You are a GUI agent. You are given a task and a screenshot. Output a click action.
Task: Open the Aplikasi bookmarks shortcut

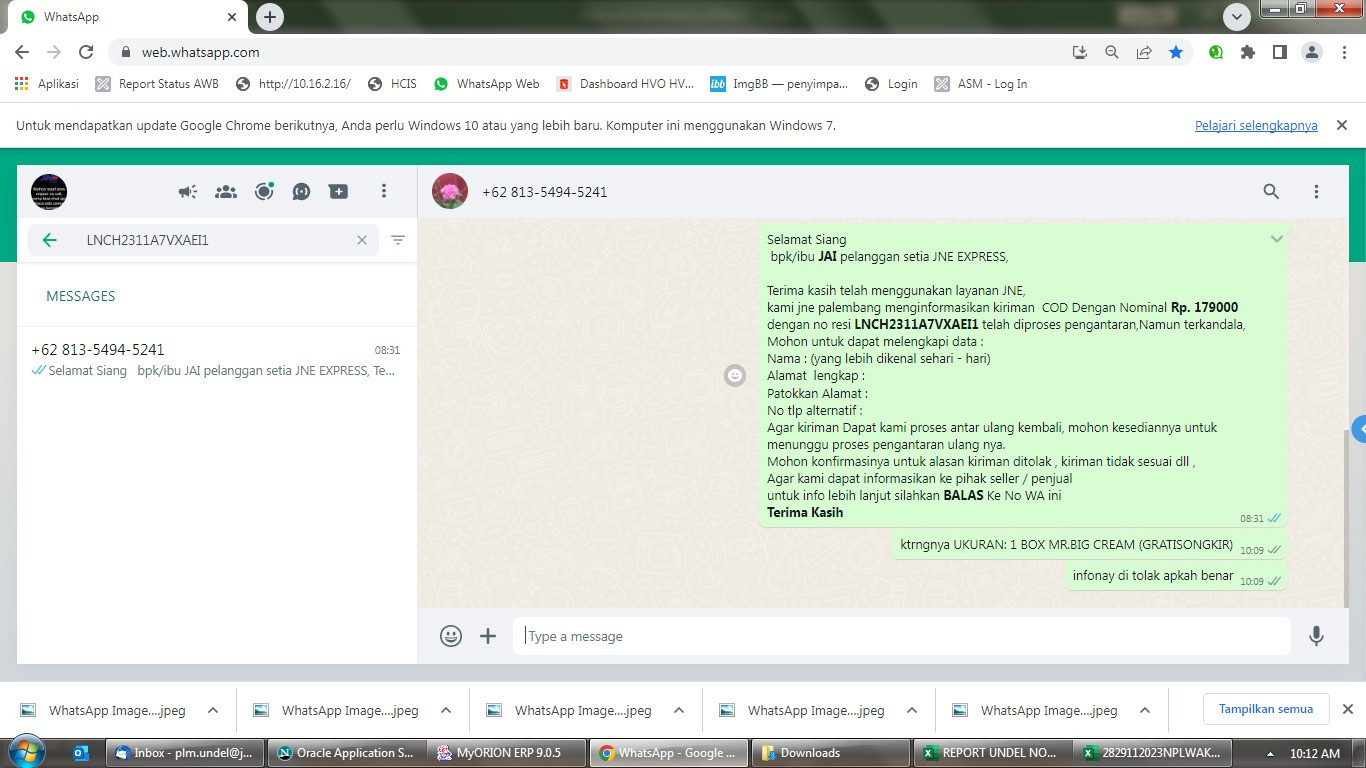click(46, 84)
